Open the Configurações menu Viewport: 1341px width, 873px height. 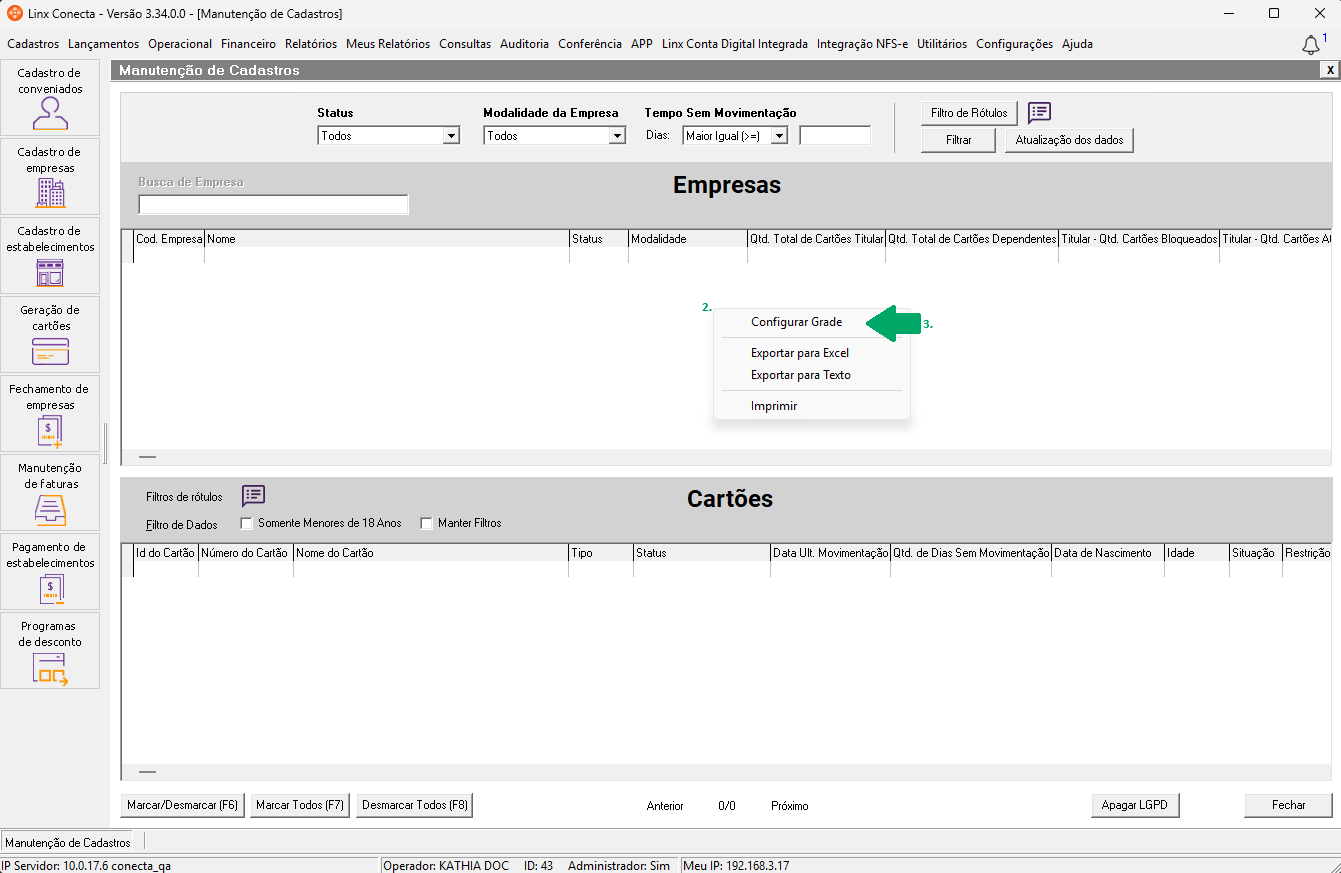click(x=1014, y=44)
